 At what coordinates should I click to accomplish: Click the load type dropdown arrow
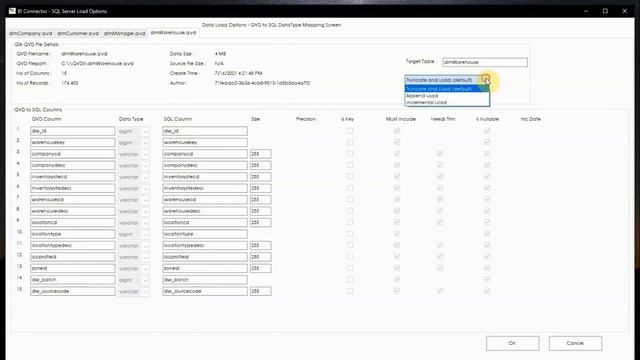(x=485, y=80)
